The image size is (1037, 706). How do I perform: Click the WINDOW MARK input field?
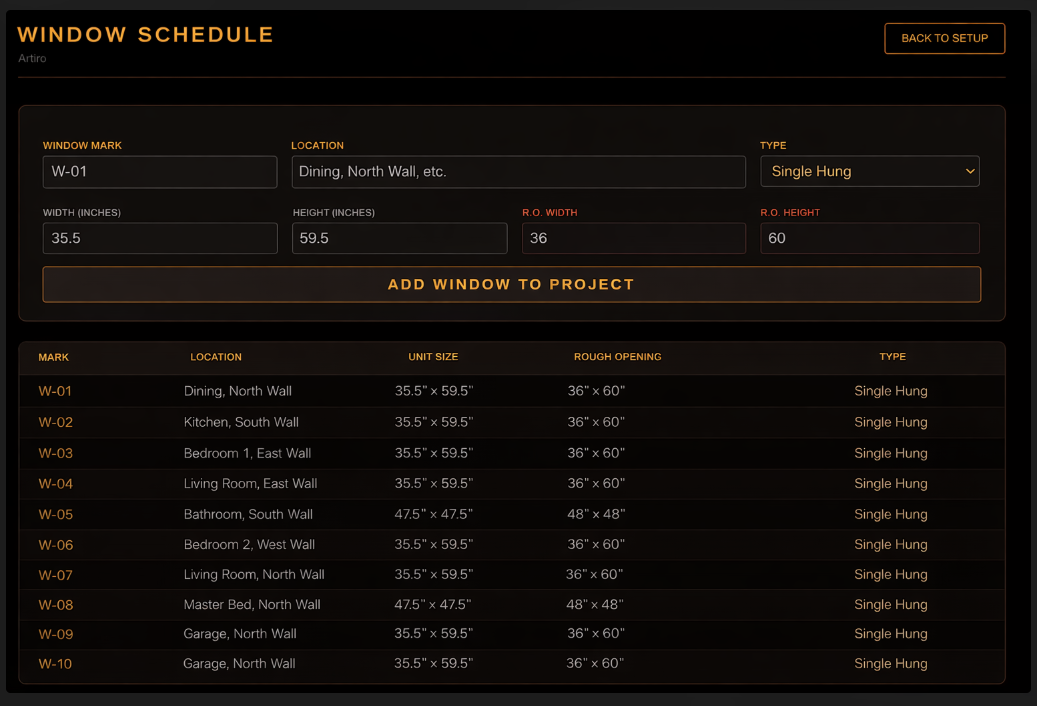(x=159, y=171)
